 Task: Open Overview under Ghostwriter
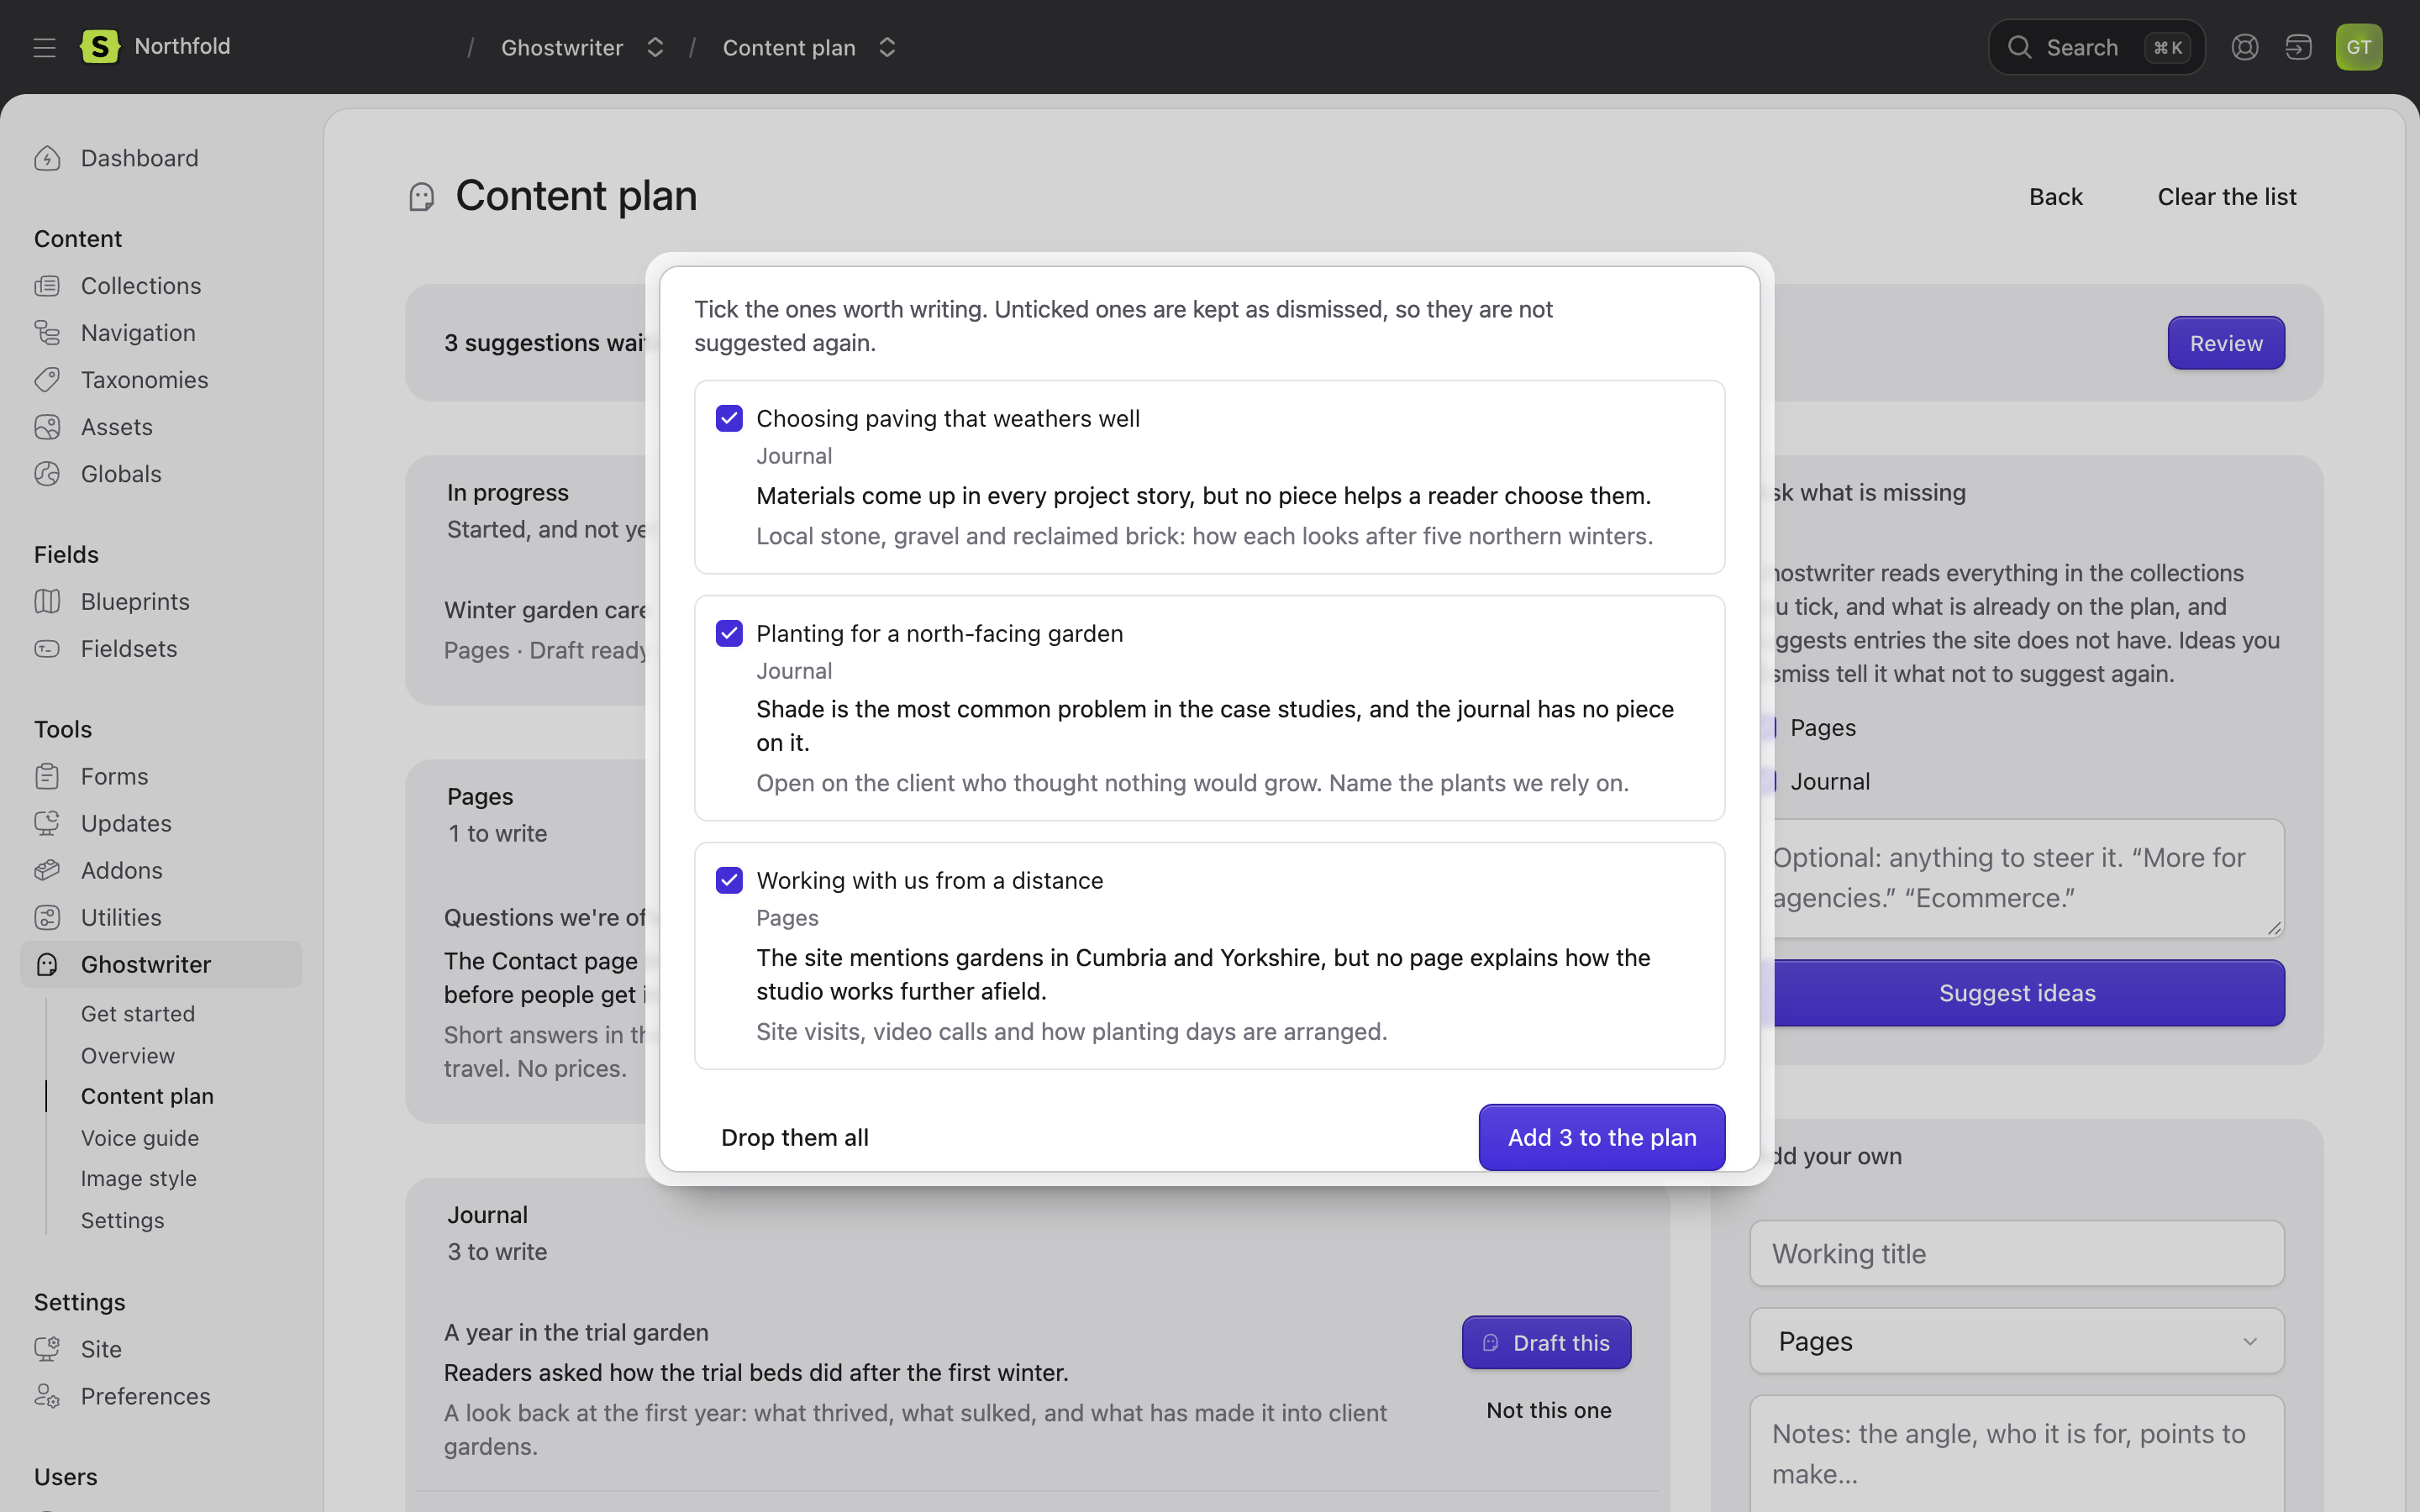point(128,1055)
